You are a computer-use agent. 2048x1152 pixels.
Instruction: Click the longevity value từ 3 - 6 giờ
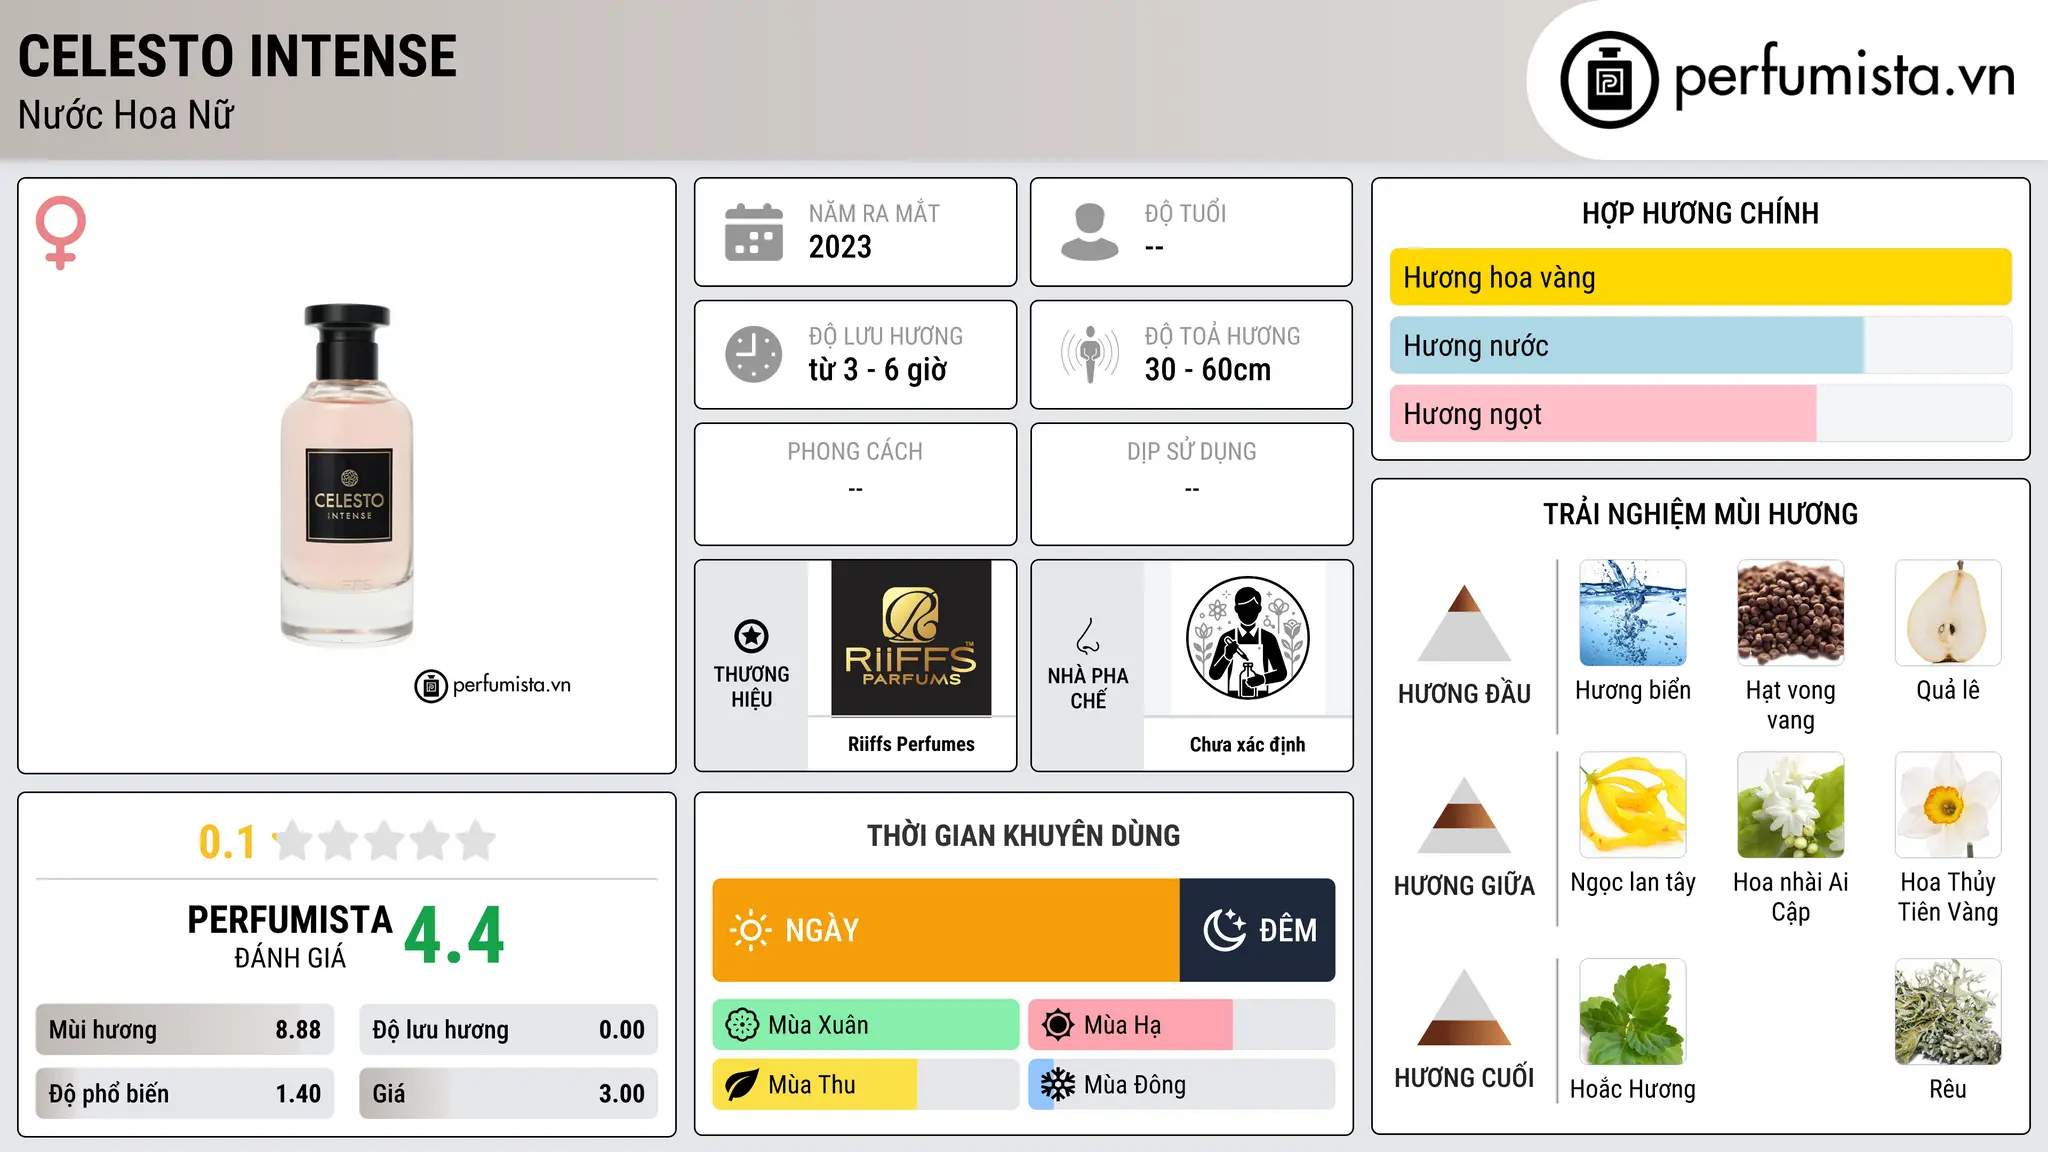877,370
